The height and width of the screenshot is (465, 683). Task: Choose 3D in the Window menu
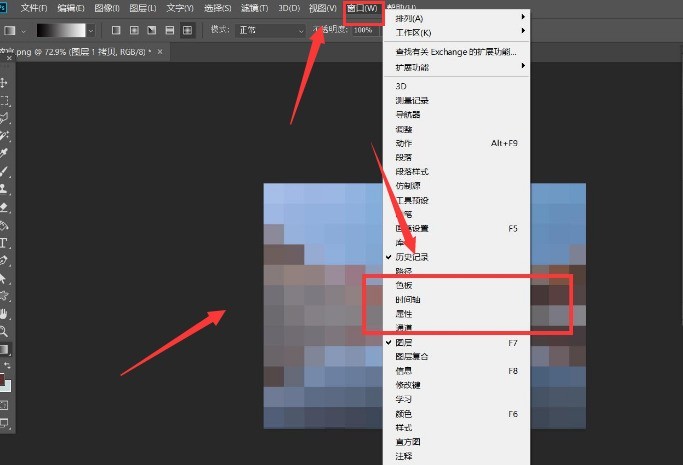(x=456, y=86)
